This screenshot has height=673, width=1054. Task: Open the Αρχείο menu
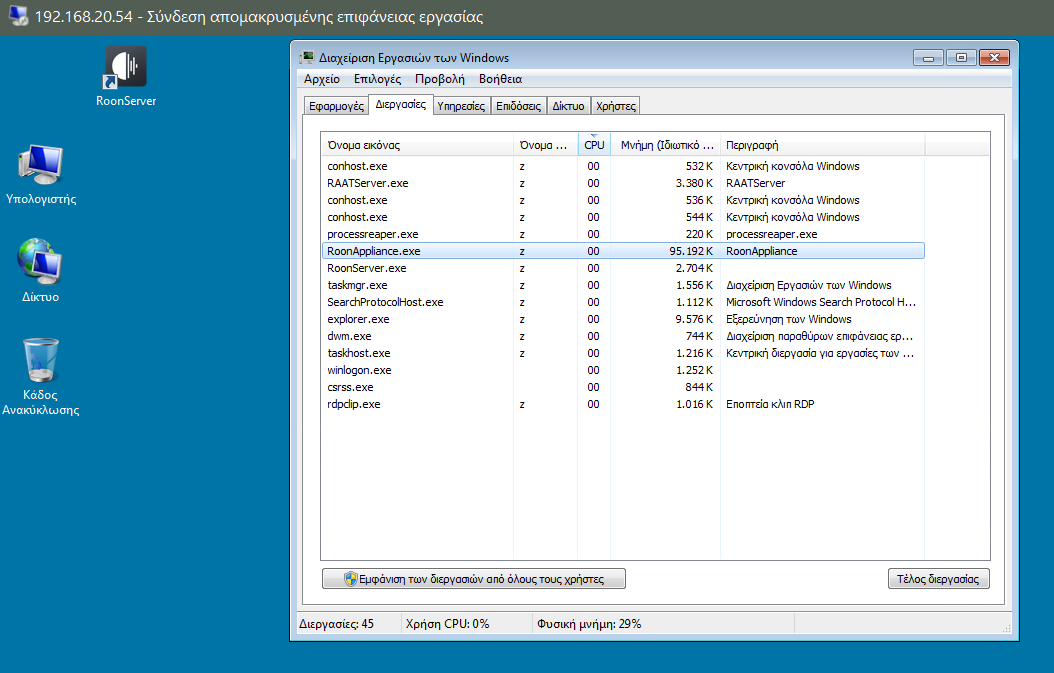point(321,79)
